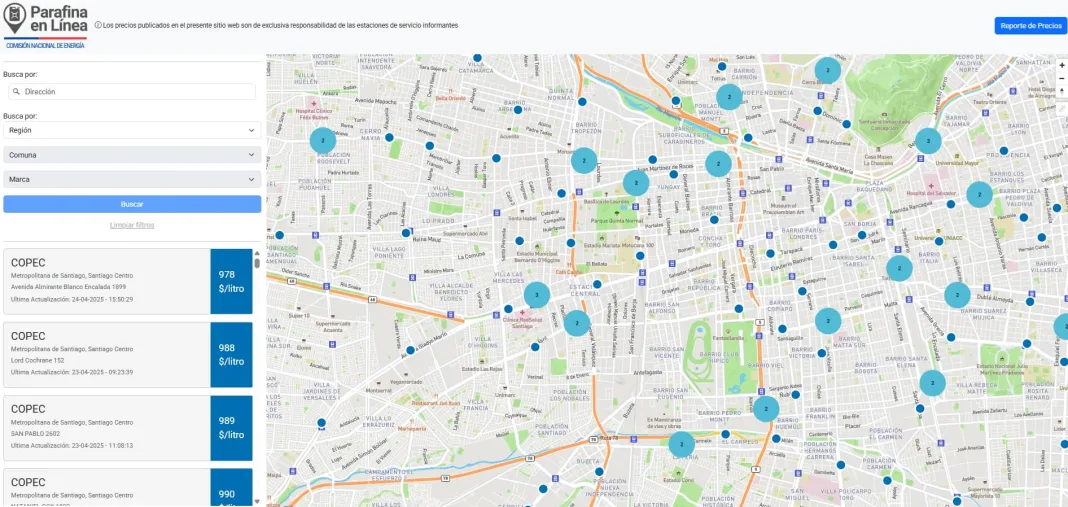Click Ultima Actualización 24-04-2025 - 15:50:29 text
The width and height of the screenshot is (1068, 507).
[72, 299]
